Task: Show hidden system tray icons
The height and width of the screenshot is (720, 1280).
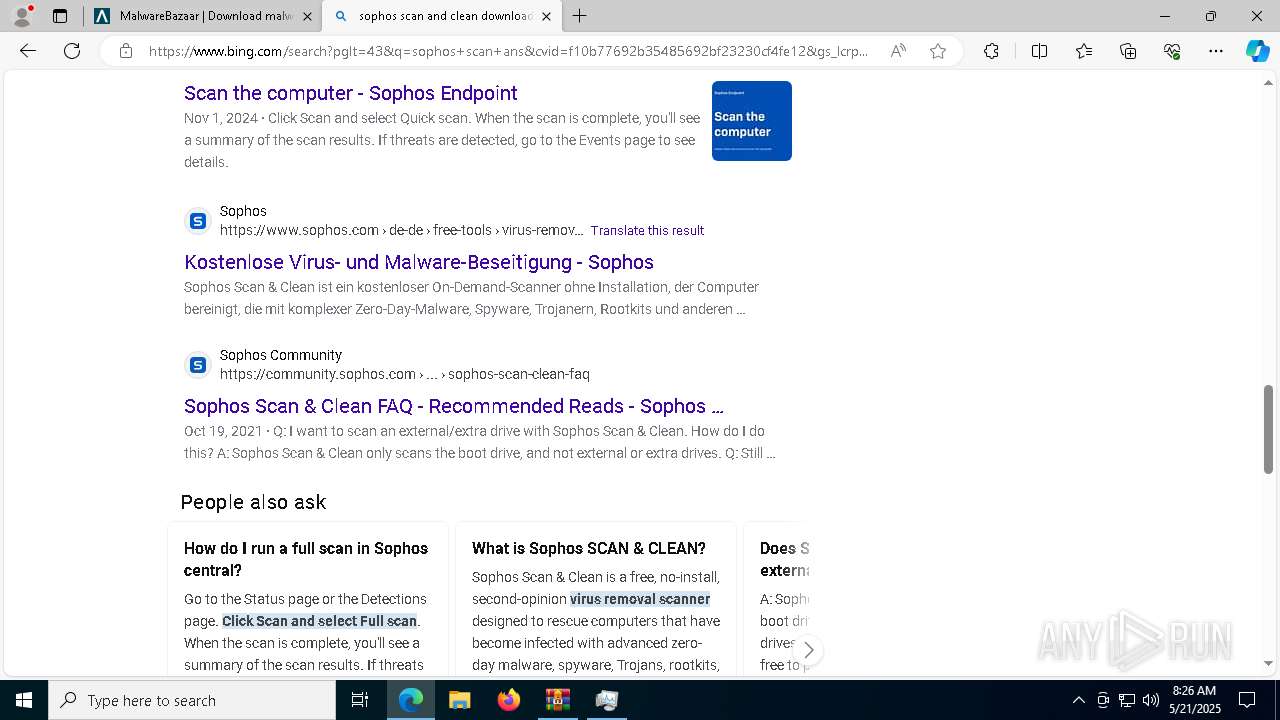Action: click(1078, 700)
